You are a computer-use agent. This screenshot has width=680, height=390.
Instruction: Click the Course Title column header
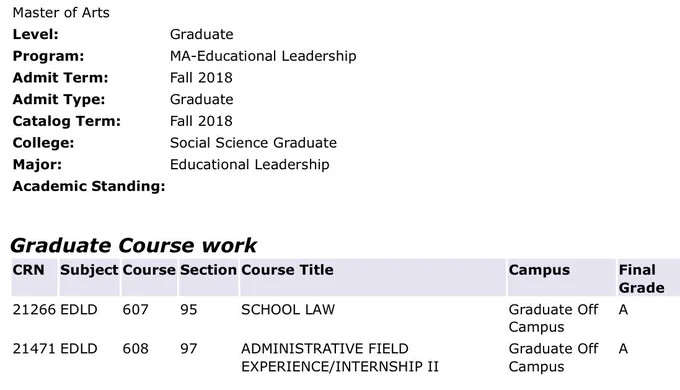point(287,270)
